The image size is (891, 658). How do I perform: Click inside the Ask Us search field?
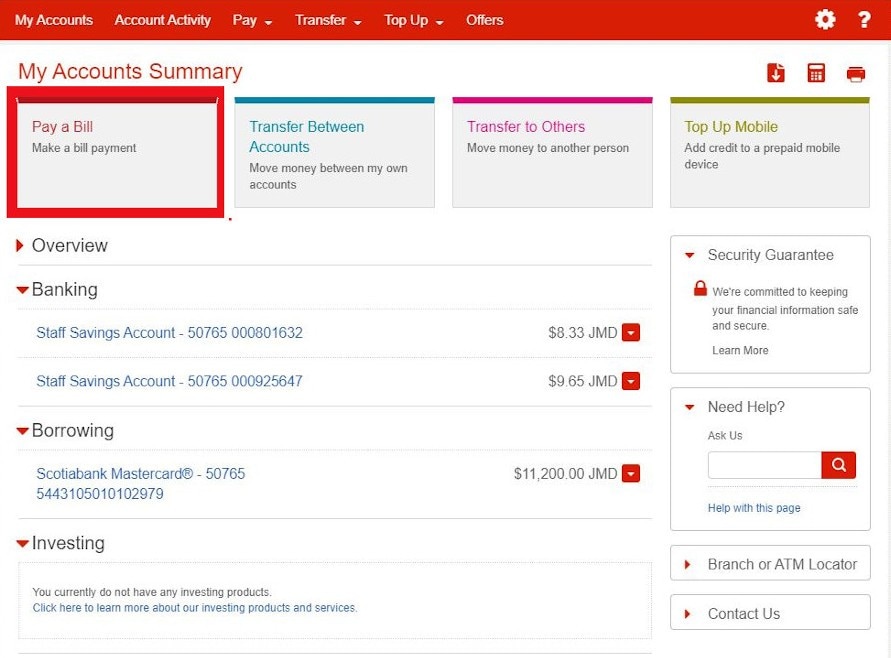[764, 465]
